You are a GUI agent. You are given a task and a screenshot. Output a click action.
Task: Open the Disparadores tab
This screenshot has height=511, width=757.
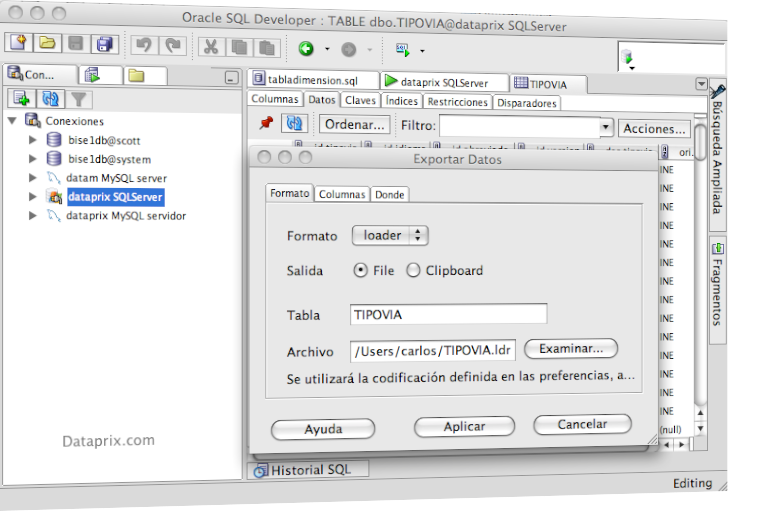coord(527,103)
